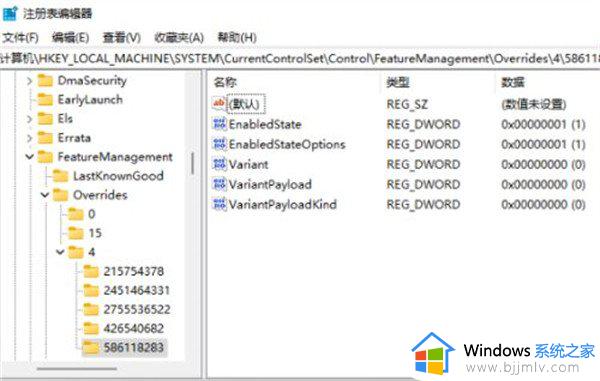Click folder icon of key 586118283

coord(91,347)
